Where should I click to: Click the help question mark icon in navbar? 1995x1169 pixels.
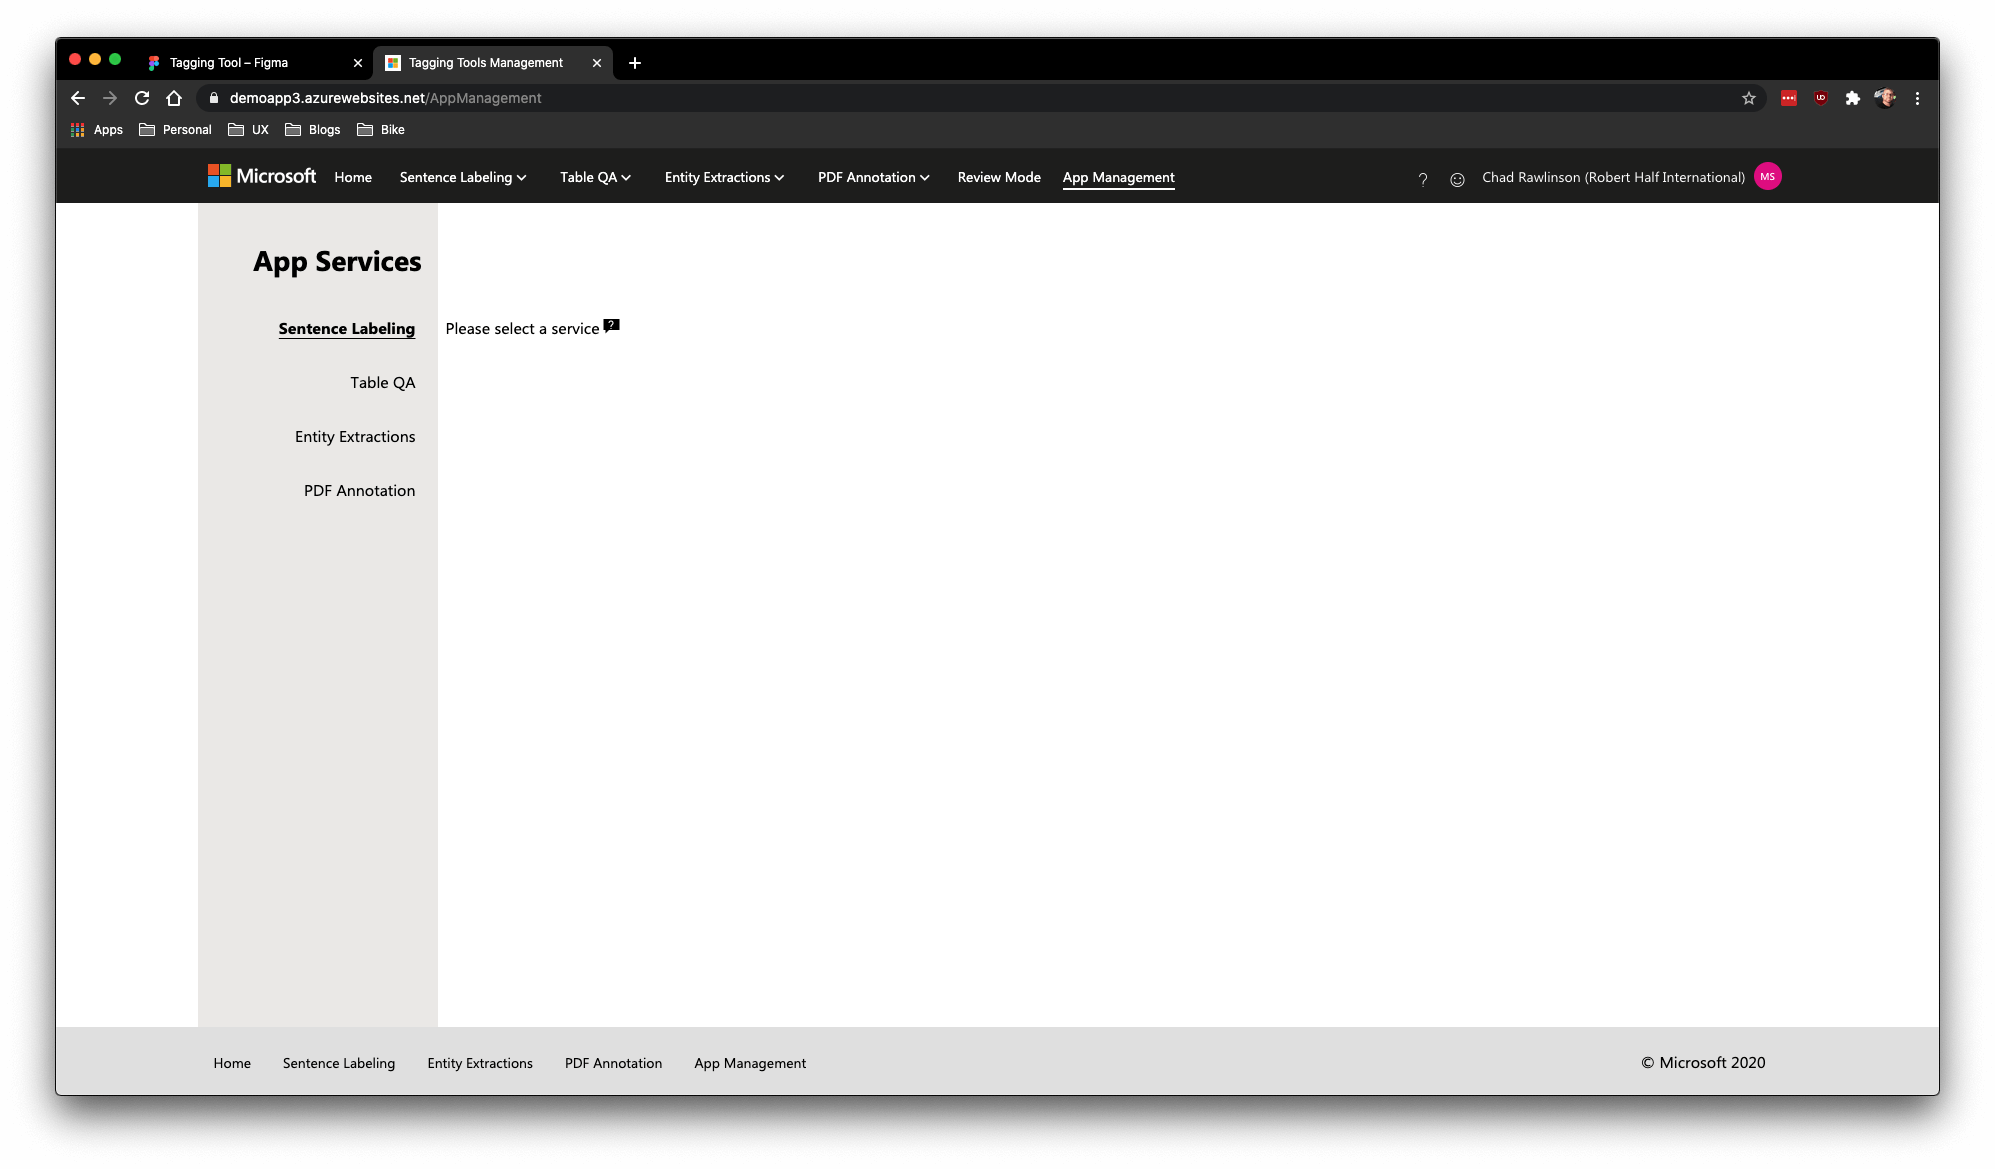coord(1422,179)
